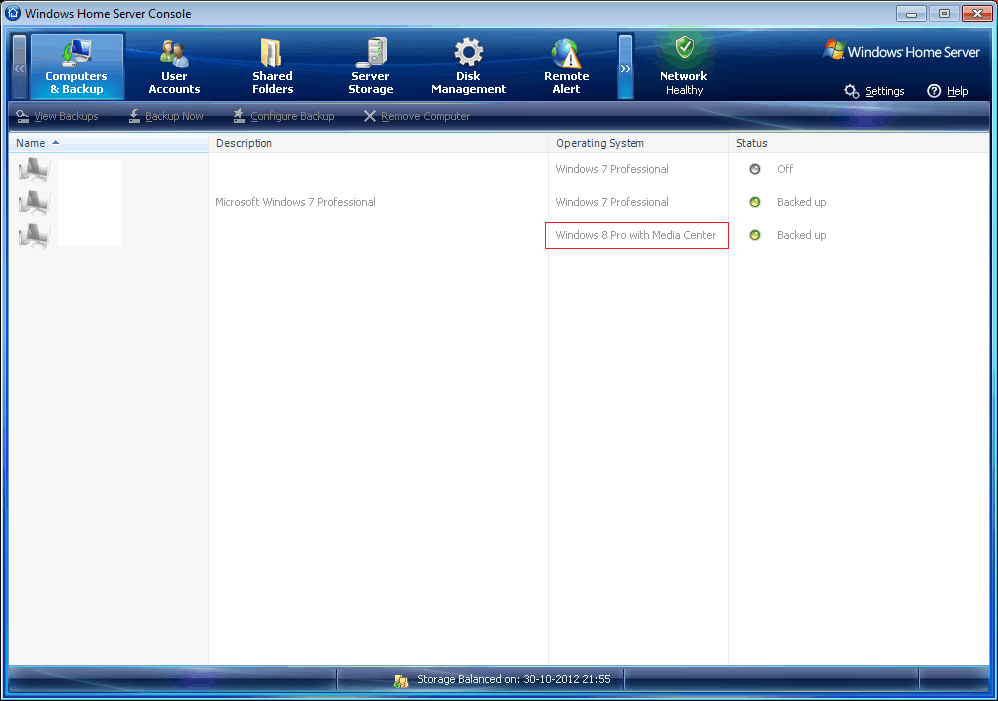Screen dimensions: 998x701
Task: Click the Configure Backup icon
Action: tap(239, 116)
